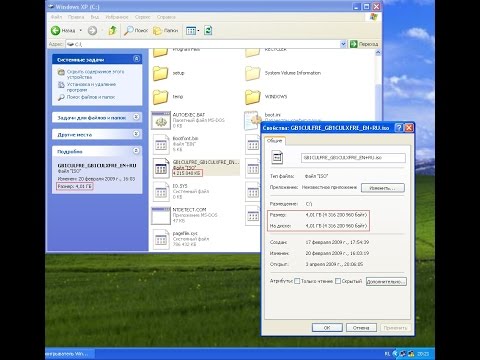Select the AUTOEXEC.BAT file icon
480x360 pixels.
161,120
